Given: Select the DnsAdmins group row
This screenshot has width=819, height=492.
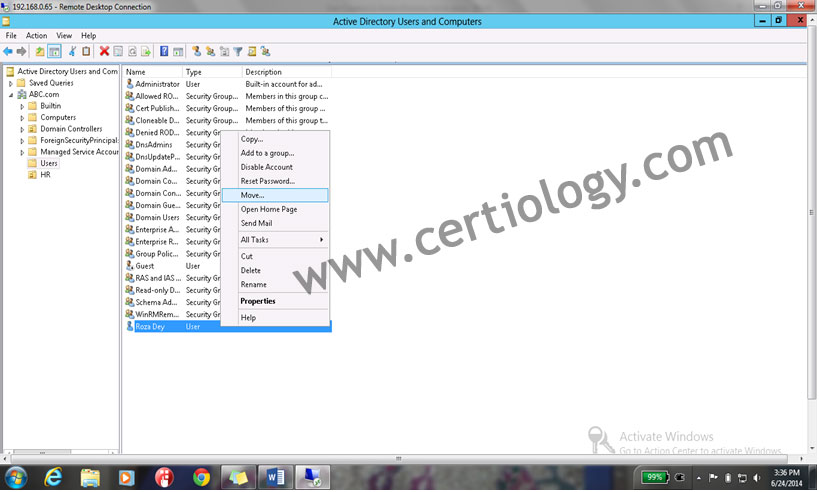Looking at the screenshot, I should [172, 145].
